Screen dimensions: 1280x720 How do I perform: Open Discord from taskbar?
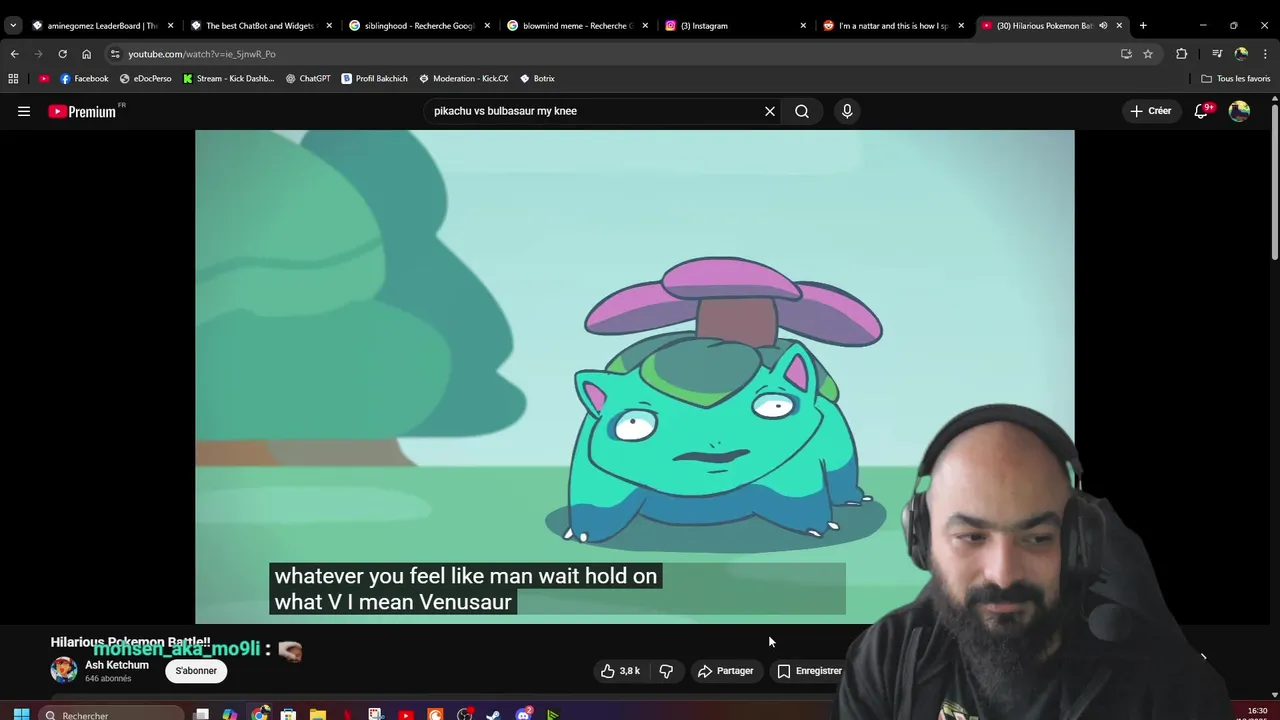click(523, 714)
